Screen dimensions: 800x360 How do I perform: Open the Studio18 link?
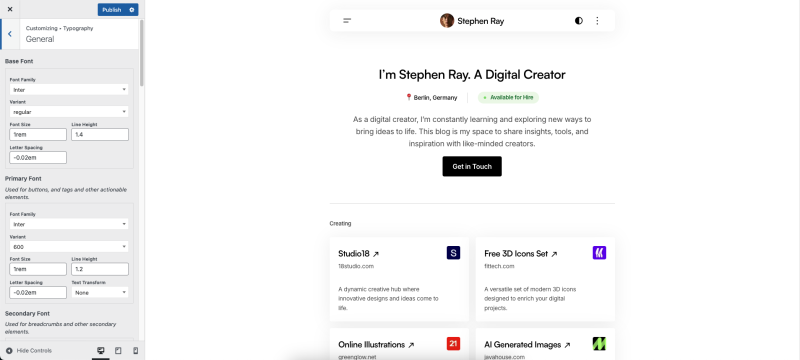359,253
